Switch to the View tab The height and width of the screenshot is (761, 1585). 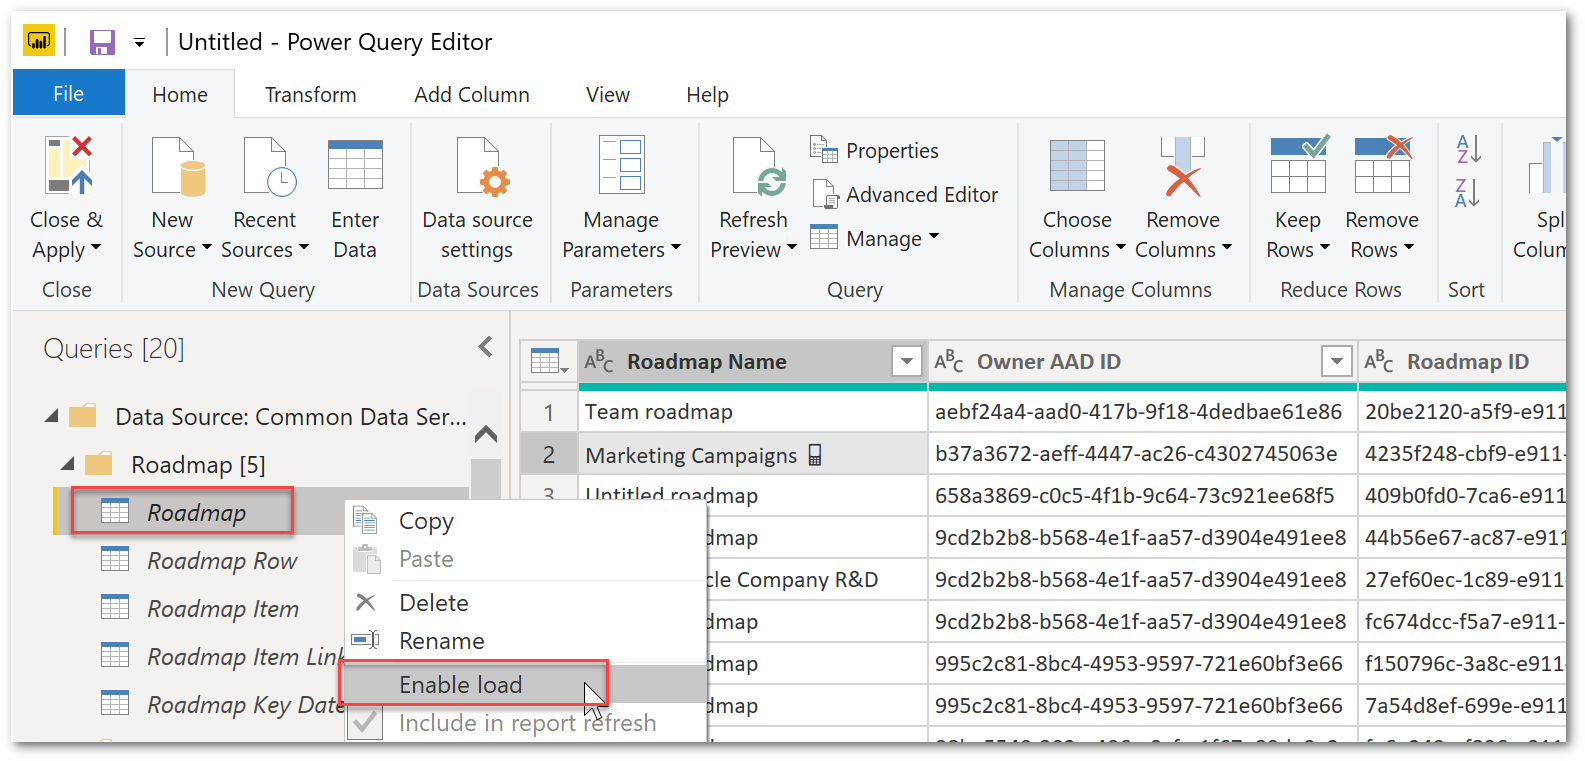click(x=608, y=94)
